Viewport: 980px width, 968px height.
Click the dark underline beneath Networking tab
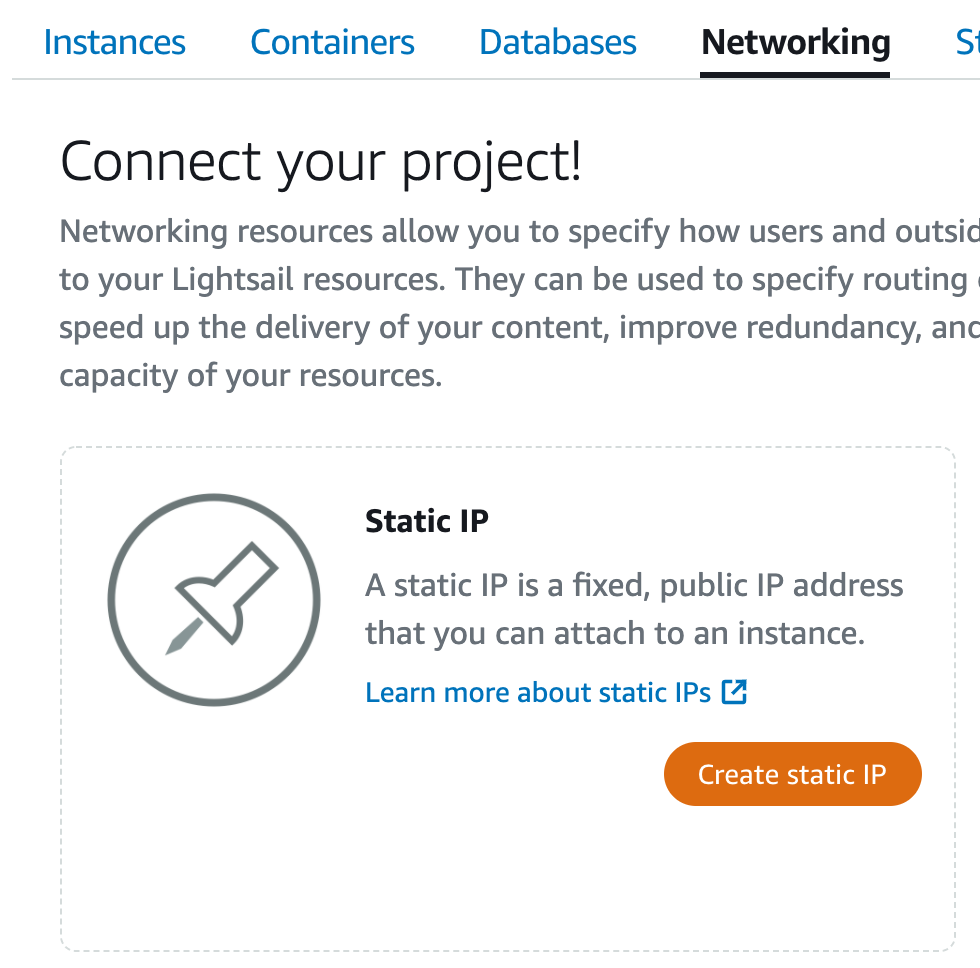pos(795,75)
